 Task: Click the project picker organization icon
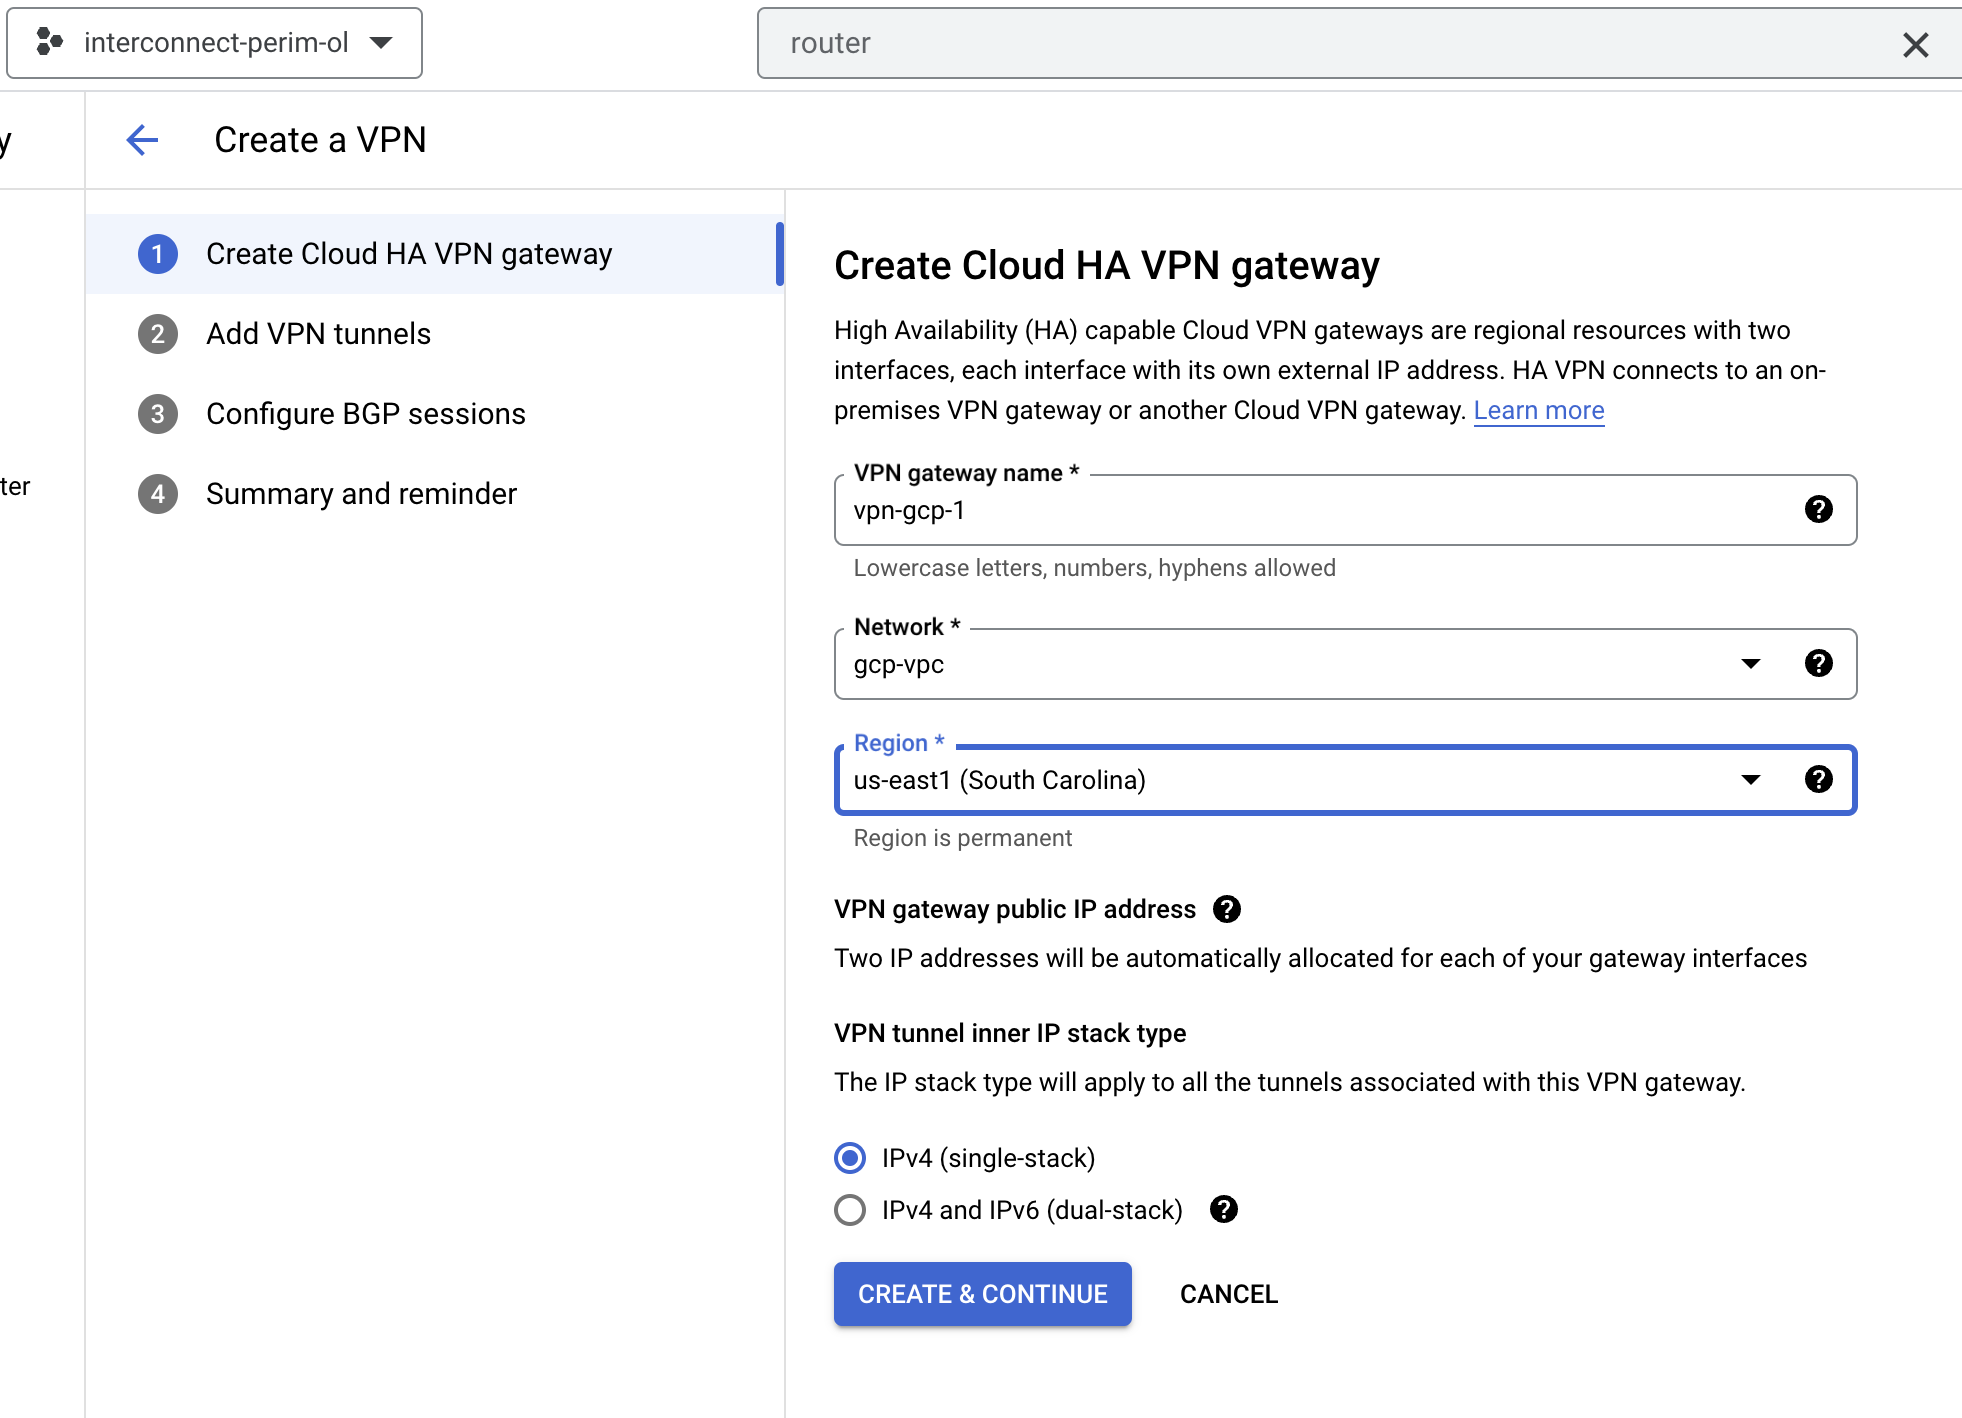(x=48, y=42)
